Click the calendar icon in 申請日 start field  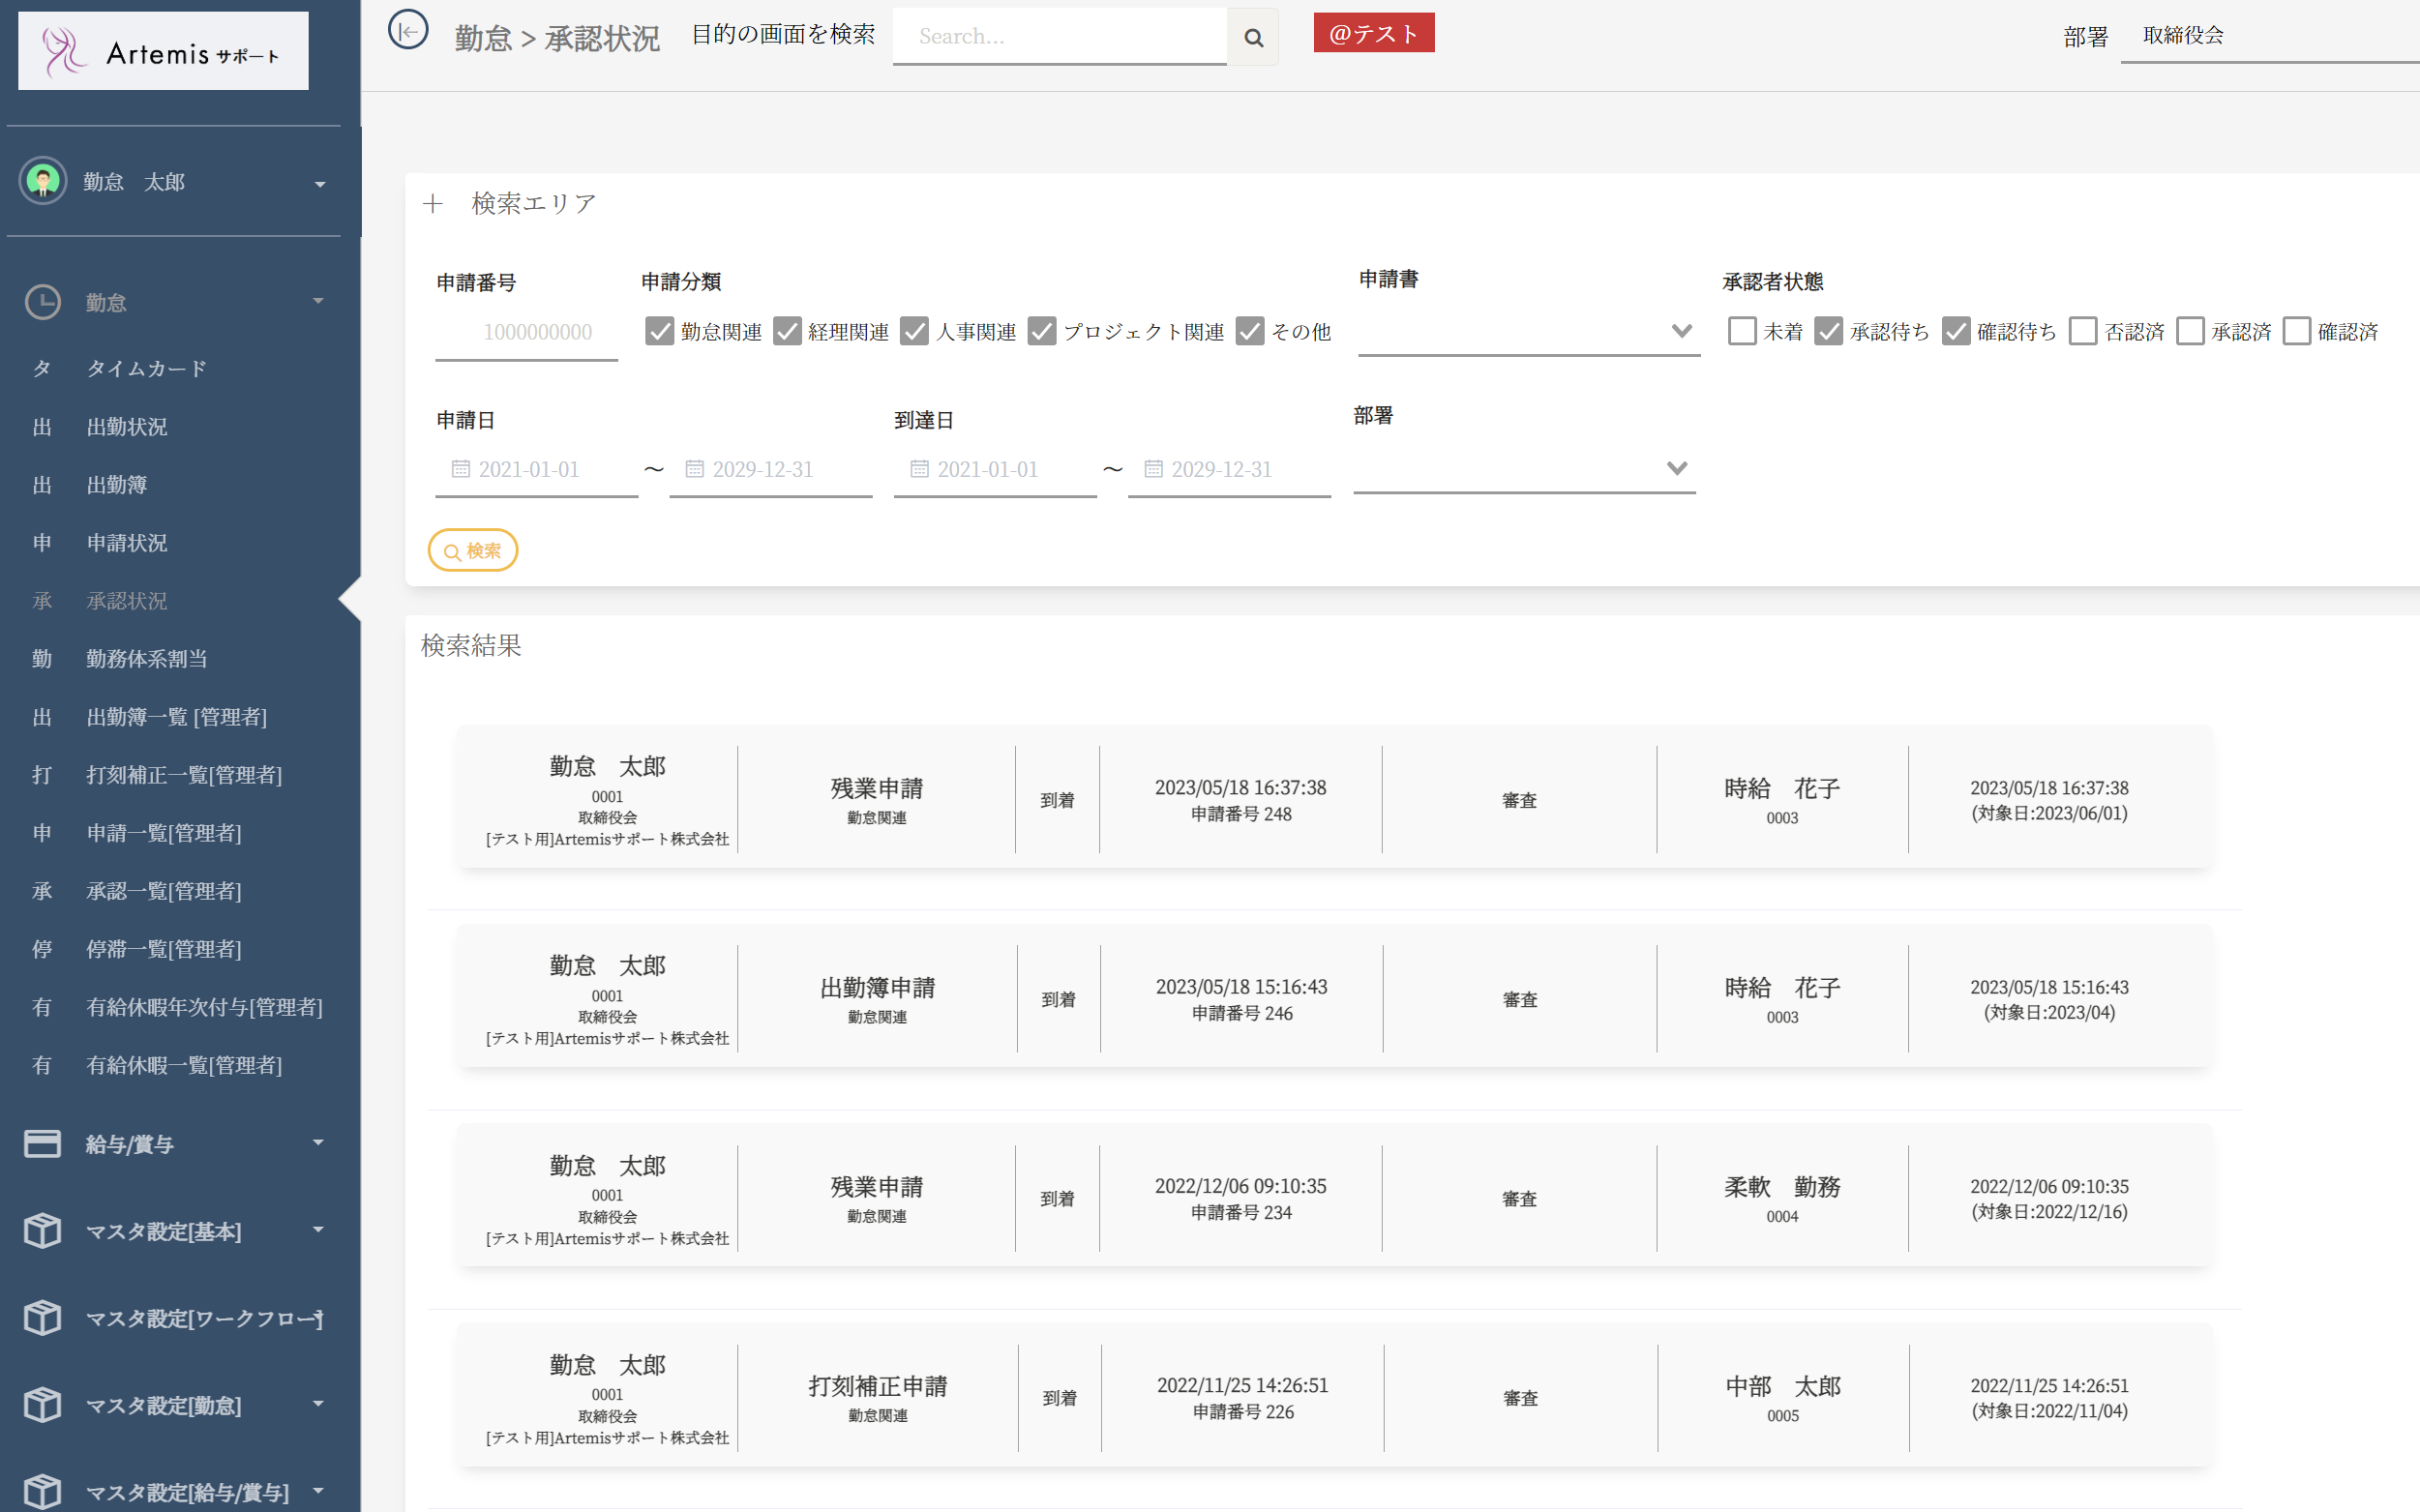pos(460,469)
